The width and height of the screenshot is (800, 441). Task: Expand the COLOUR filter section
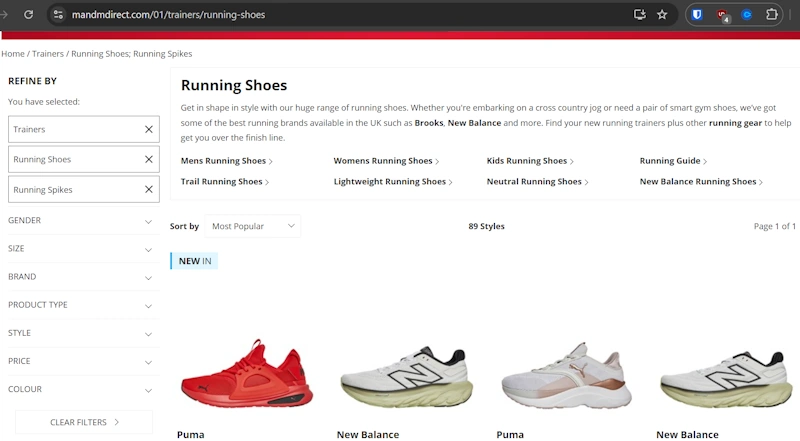(83, 389)
